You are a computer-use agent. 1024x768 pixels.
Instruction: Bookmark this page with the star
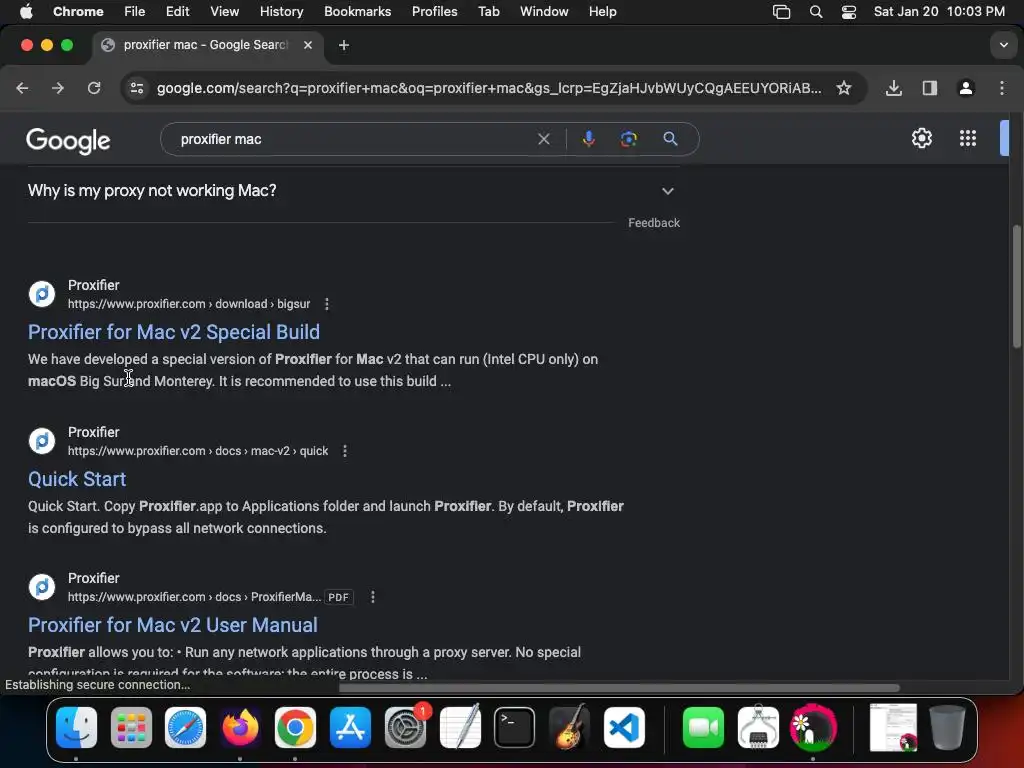(844, 88)
